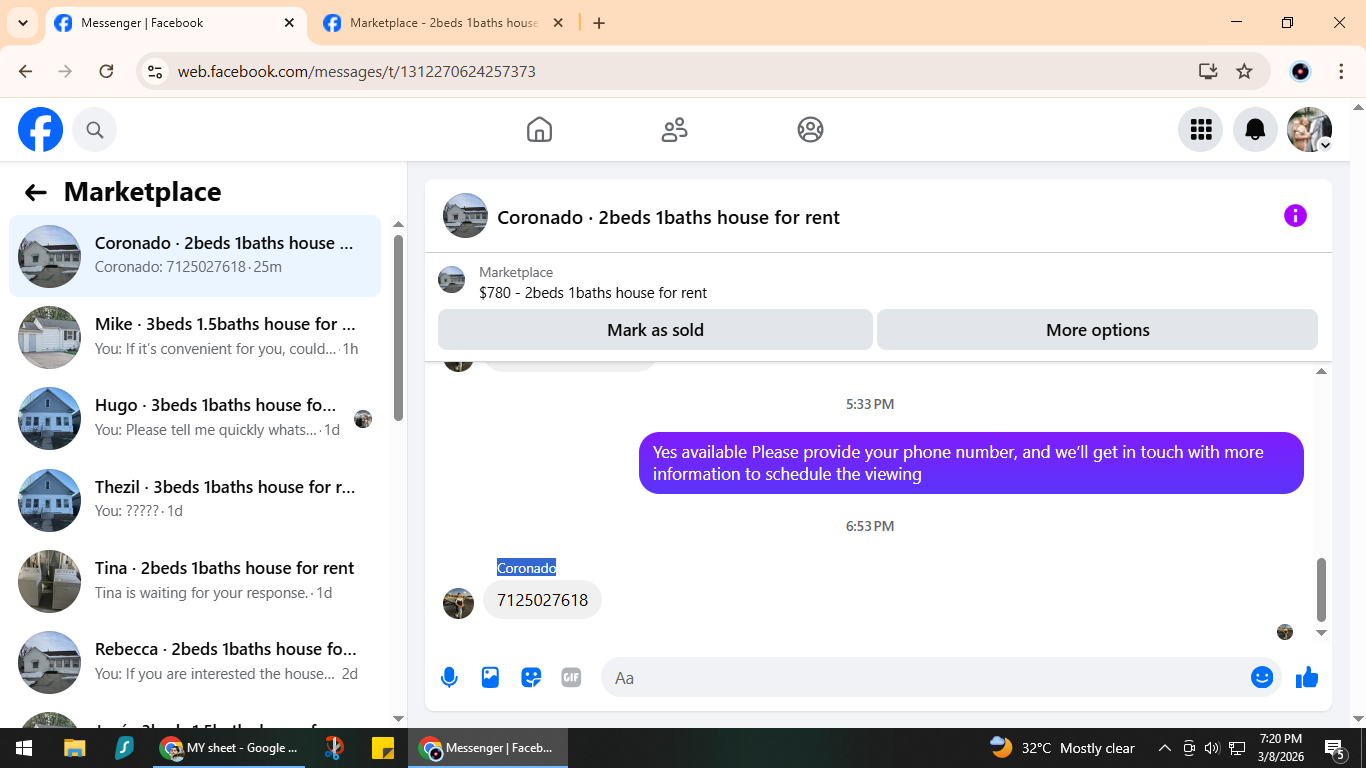Image resolution: width=1366 pixels, height=768 pixels.
Task: Go back in browser history
Action: pos(26,71)
